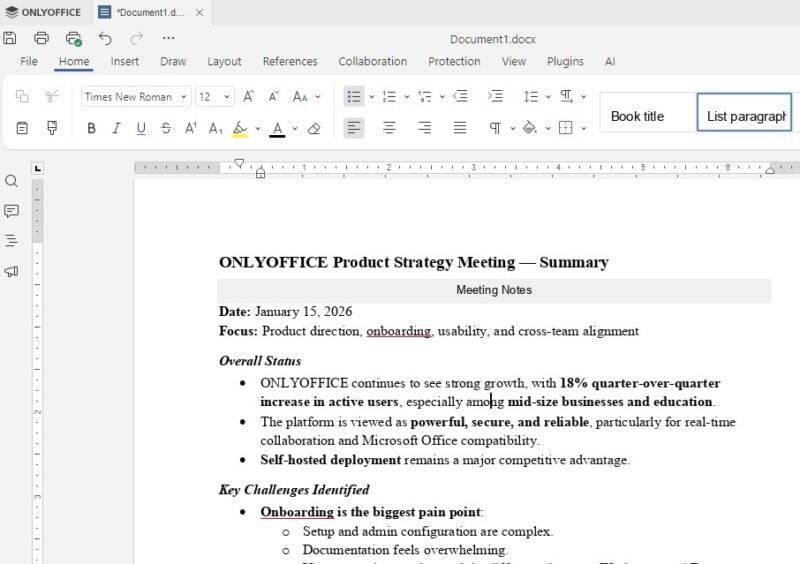Click the Copy Style paintbrush icon
800x564 pixels.
click(52, 128)
